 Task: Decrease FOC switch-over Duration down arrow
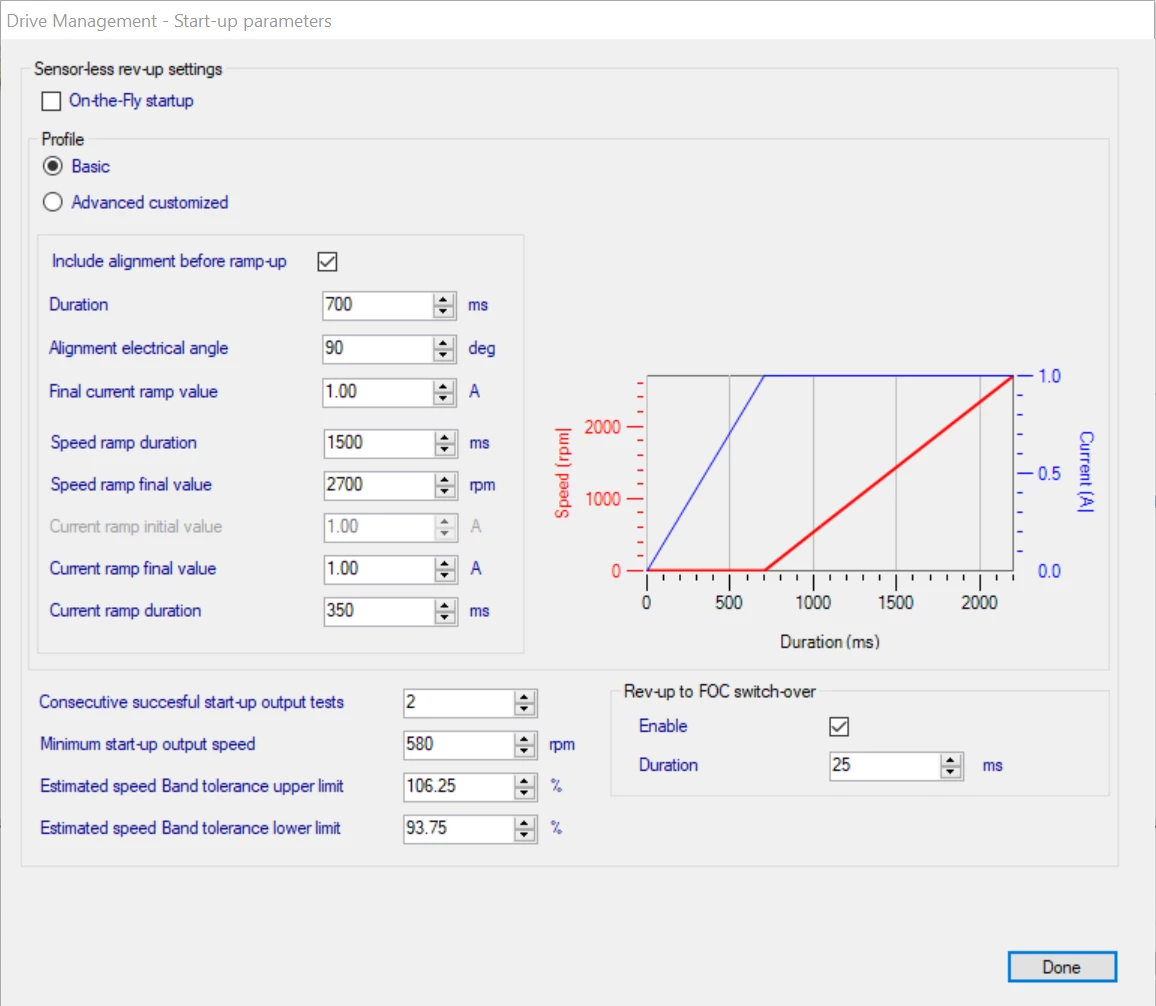(950, 773)
